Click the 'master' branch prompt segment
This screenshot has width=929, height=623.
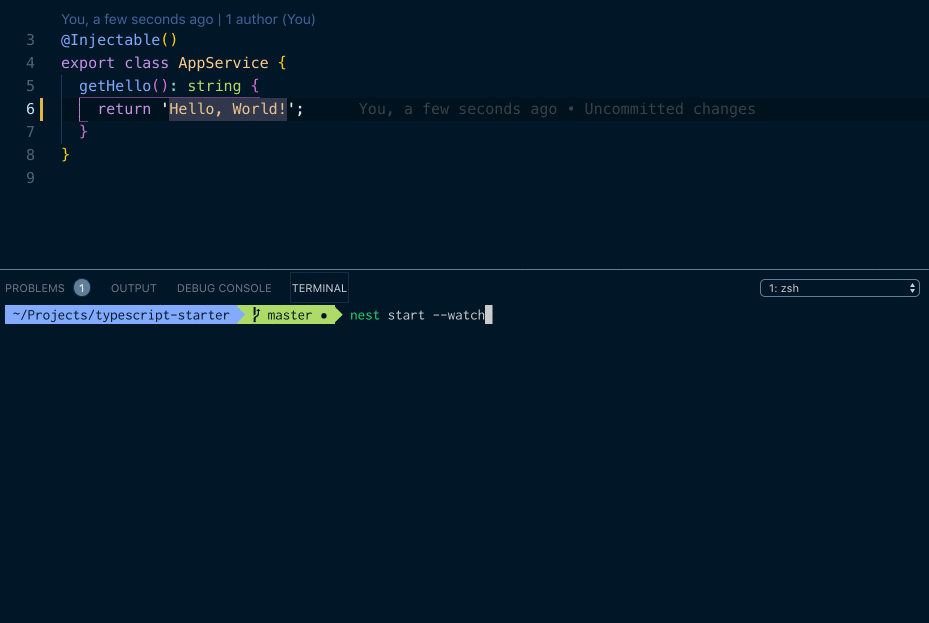point(289,315)
